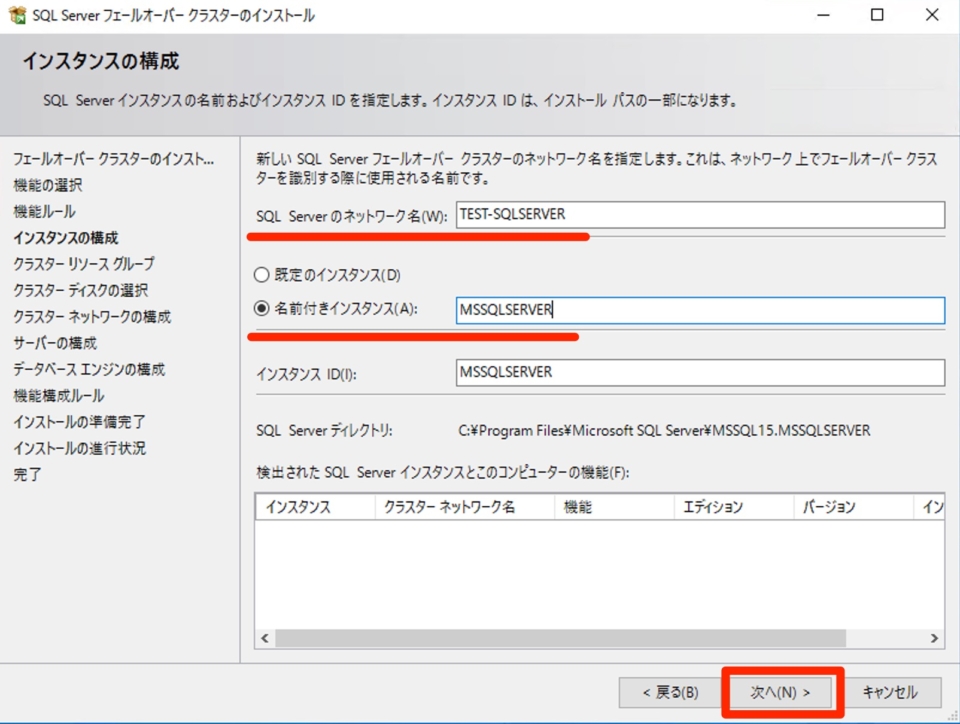
Task: Minimize the installer window
Action: coord(823,15)
